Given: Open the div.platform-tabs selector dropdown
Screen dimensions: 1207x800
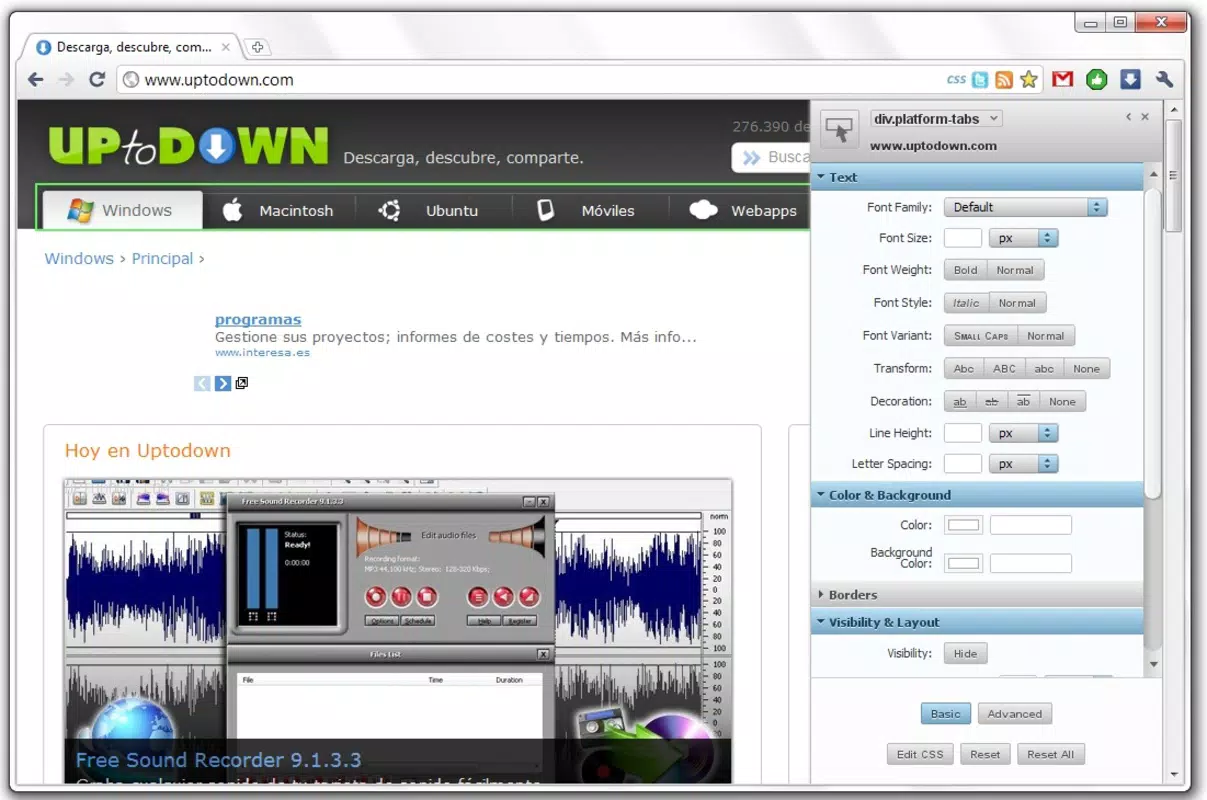Looking at the screenshot, I should point(936,118).
